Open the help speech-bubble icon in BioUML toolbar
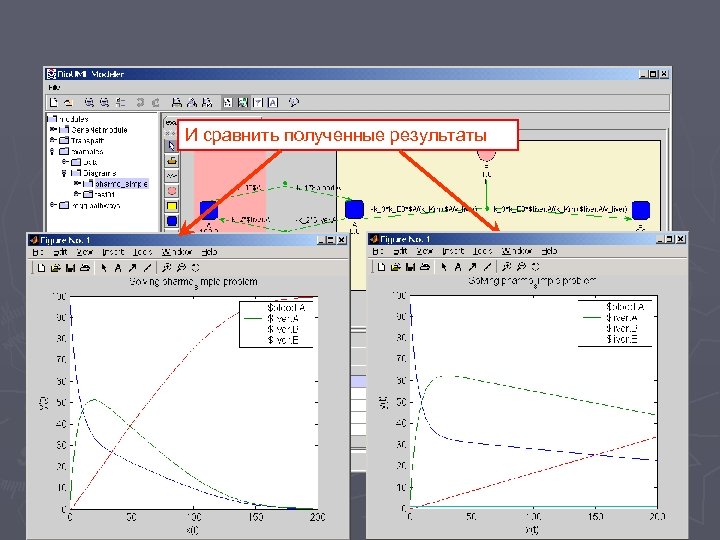720x540 pixels. (294, 102)
